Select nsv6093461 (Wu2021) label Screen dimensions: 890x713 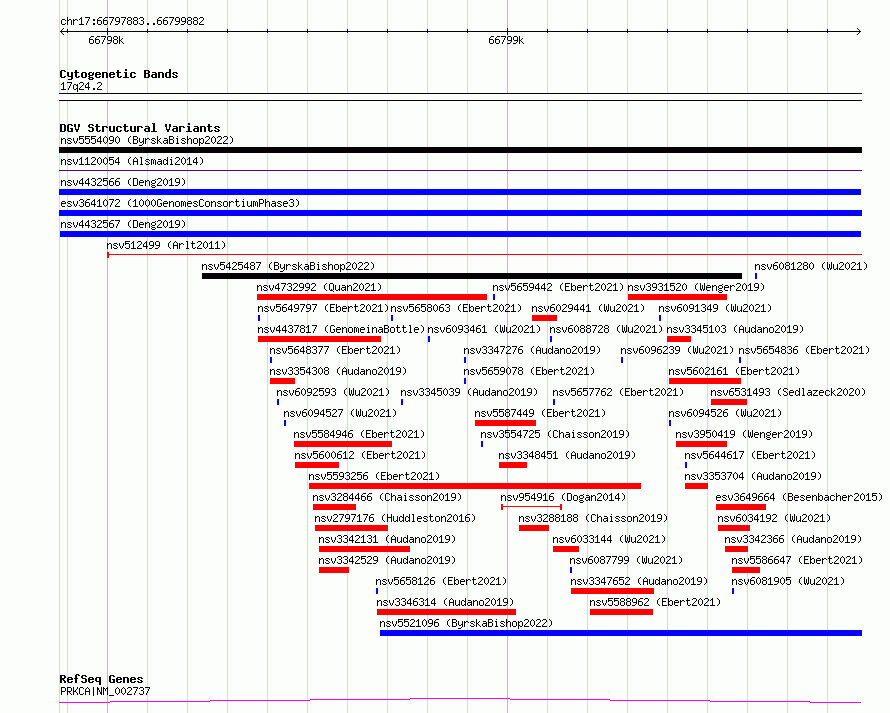(484, 329)
